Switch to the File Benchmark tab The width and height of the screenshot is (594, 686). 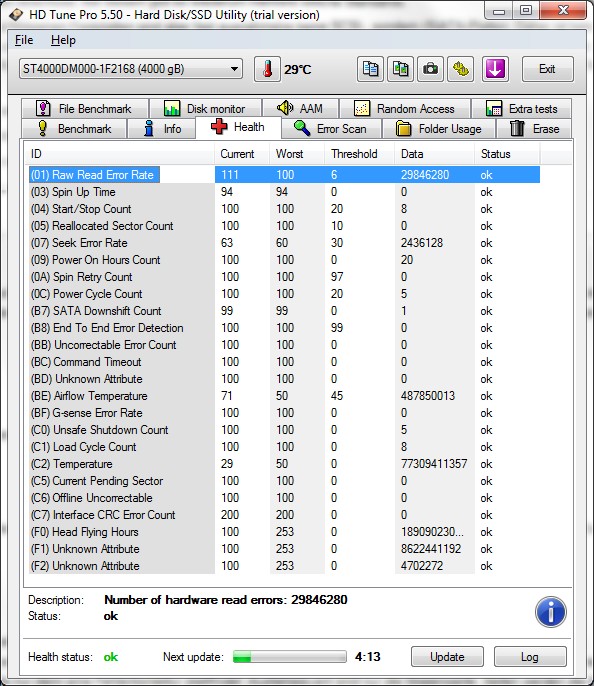click(85, 108)
